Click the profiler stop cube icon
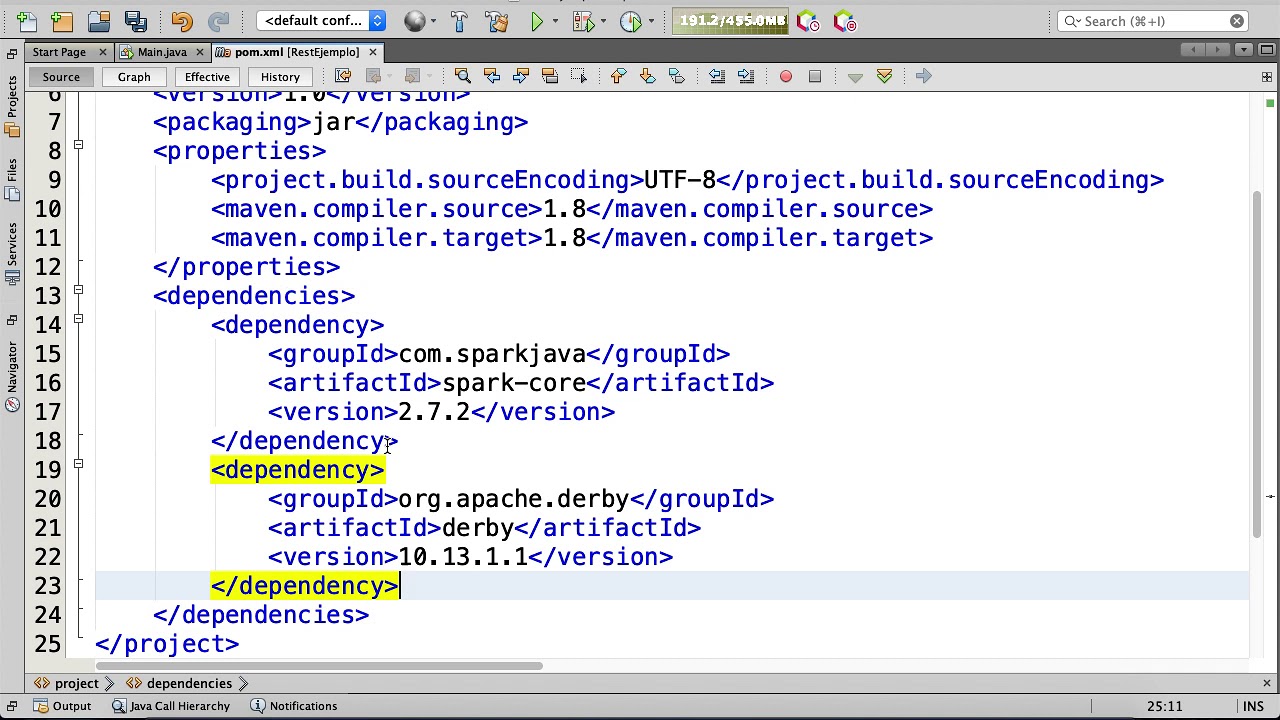Viewport: 1280px width, 720px height. point(845,21)
